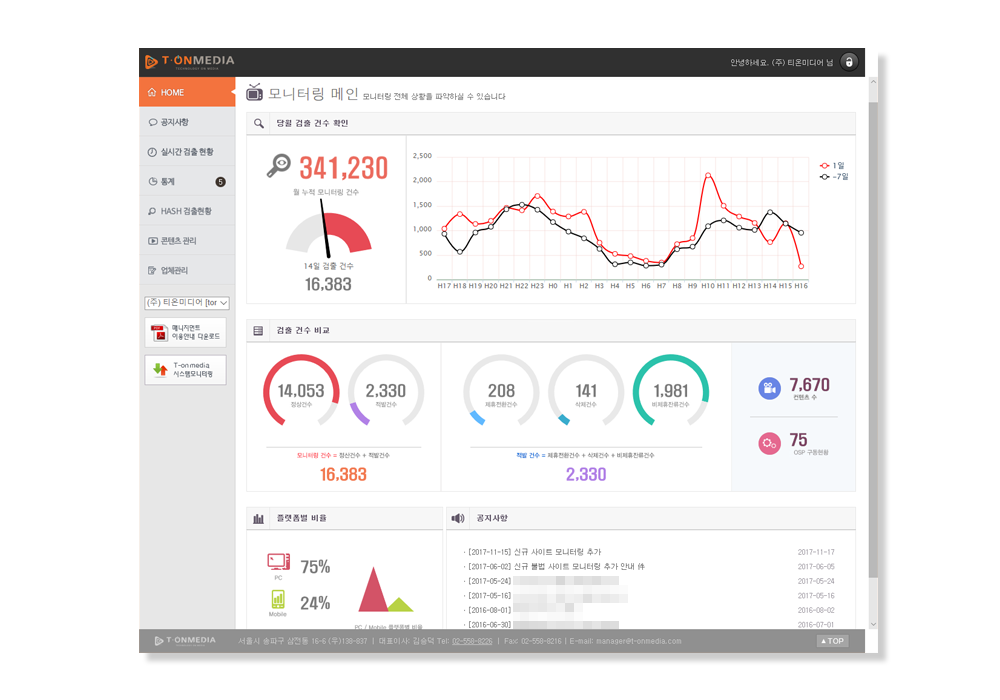Click the 7,670 컨텐츠 수 value
Image resolution: width=1000 pixels, height=700 pixels.
click(x=810, y=384)
